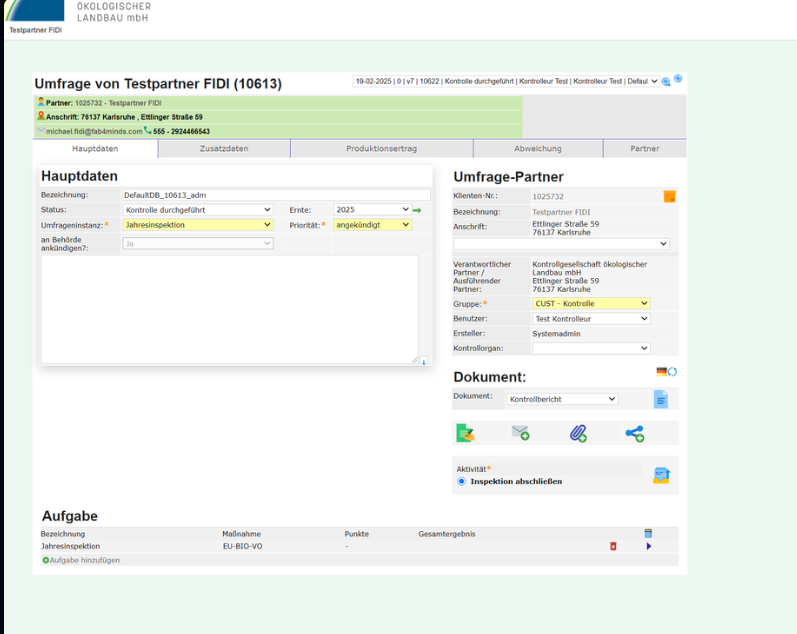Open the Benutzer Test Kontrolleur dropdown

(590, 318)
